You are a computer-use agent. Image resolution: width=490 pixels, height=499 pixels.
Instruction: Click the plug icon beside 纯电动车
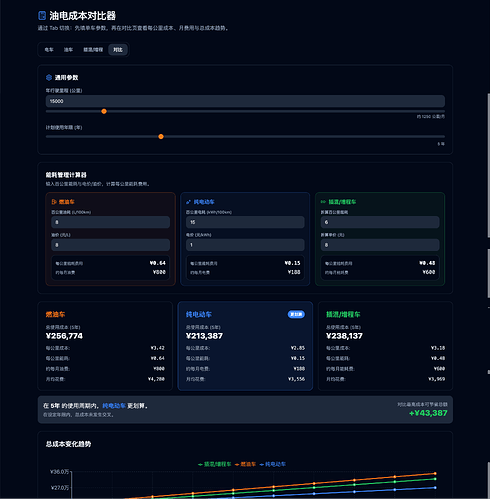[x=188, y=202]
